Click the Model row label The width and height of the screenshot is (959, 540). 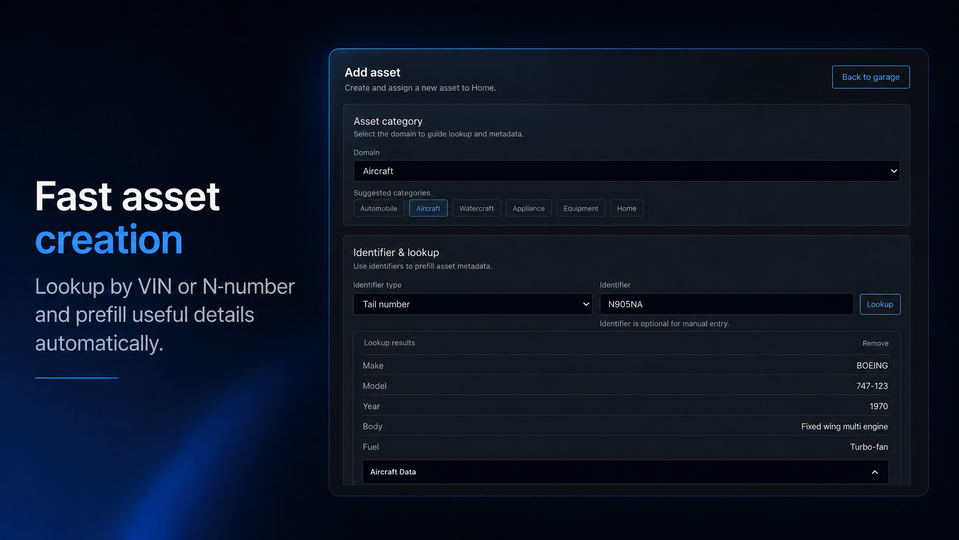coord(374,386)
